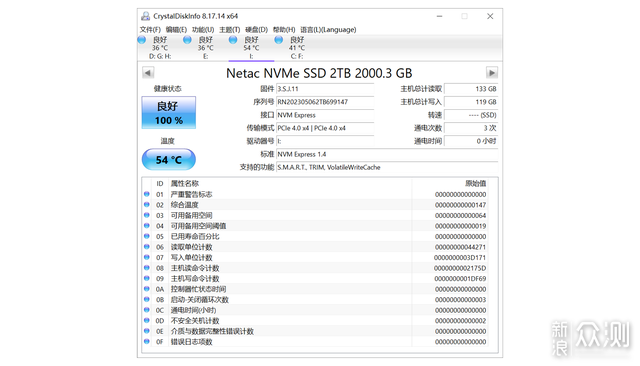Click the 属性名称 column header
This screenshot has height=366, width=640.
[x=184, y=184]
